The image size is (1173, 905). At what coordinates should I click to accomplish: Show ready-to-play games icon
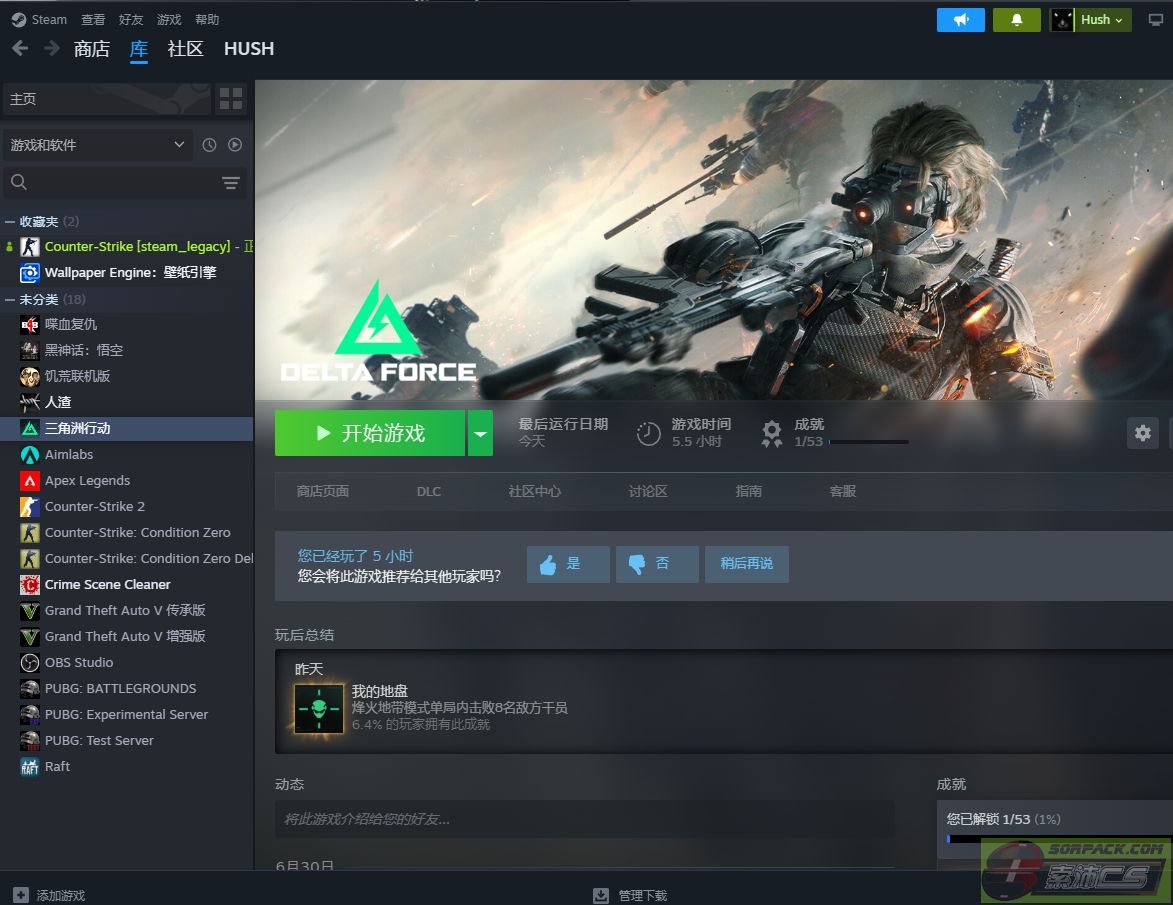[x=235, y=145]
